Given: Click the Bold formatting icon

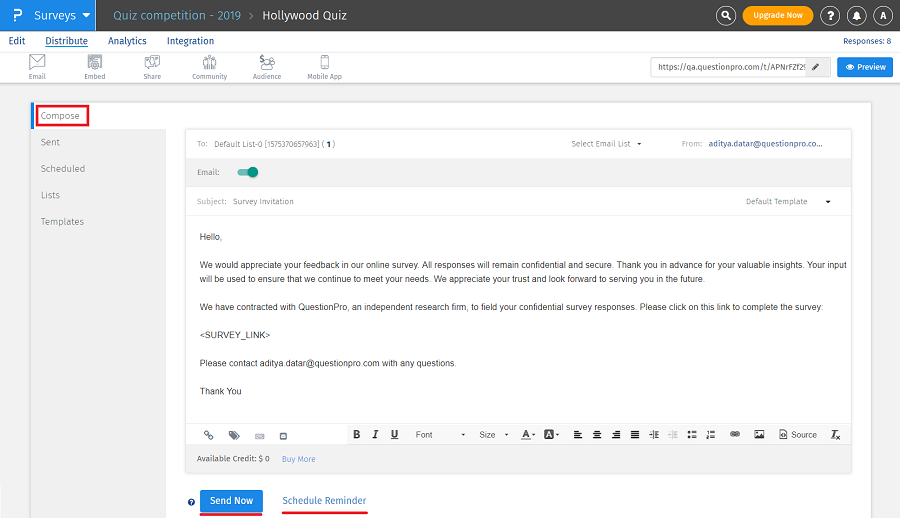Looking at the screenshot, I should tap(356, 435).
